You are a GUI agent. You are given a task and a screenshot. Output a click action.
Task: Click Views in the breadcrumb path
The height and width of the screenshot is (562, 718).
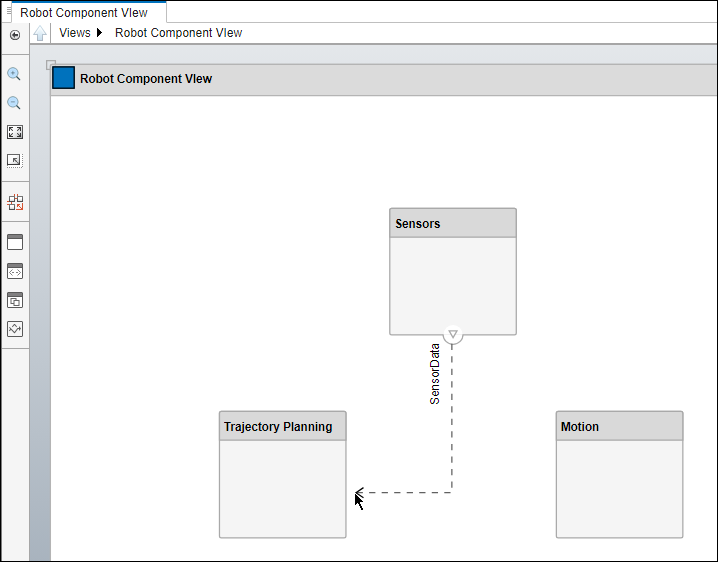tap(75, 33)
